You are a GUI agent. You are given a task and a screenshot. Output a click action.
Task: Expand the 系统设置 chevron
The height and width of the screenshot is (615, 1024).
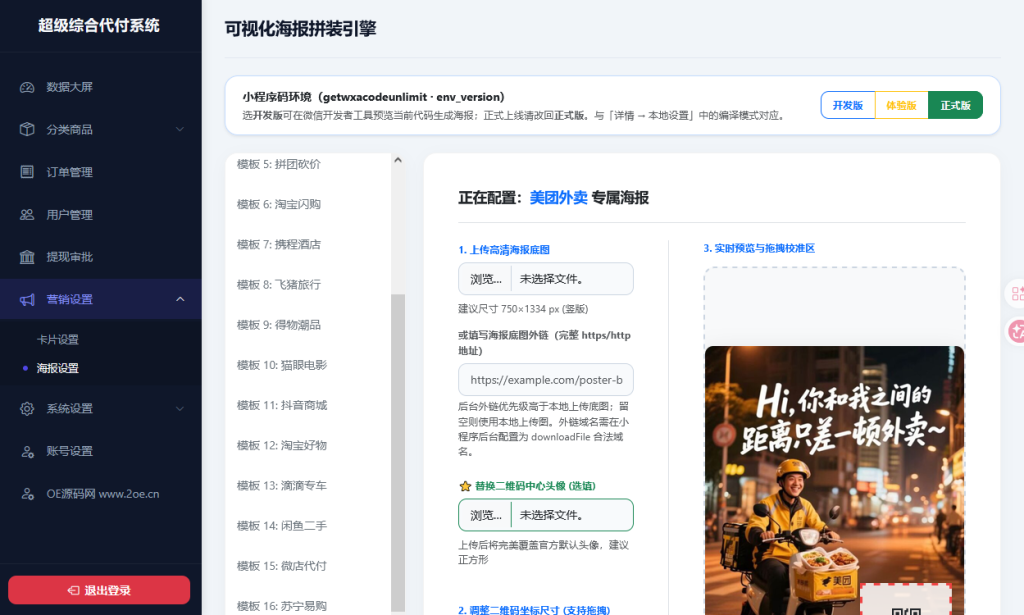(x=180, y=409)
